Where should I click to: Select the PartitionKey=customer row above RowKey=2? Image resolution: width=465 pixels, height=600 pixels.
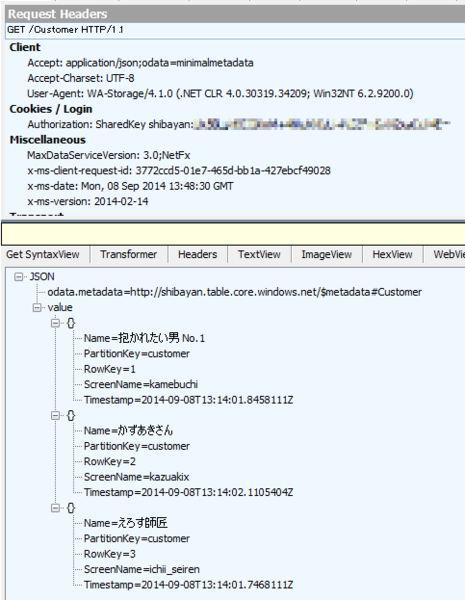[x=137, y=447]
